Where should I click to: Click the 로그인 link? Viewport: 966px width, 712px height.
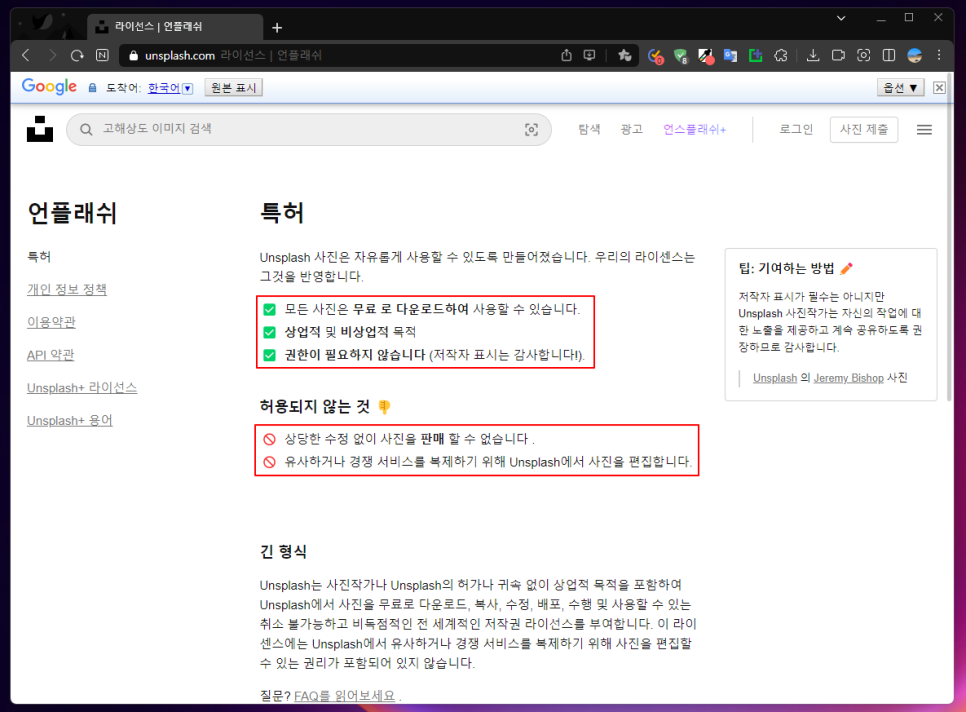(796, 129)
